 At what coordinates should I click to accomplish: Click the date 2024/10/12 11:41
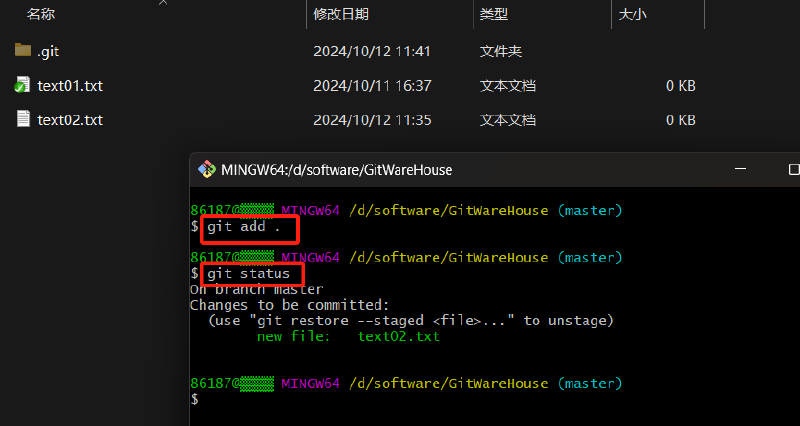[372, 51]
